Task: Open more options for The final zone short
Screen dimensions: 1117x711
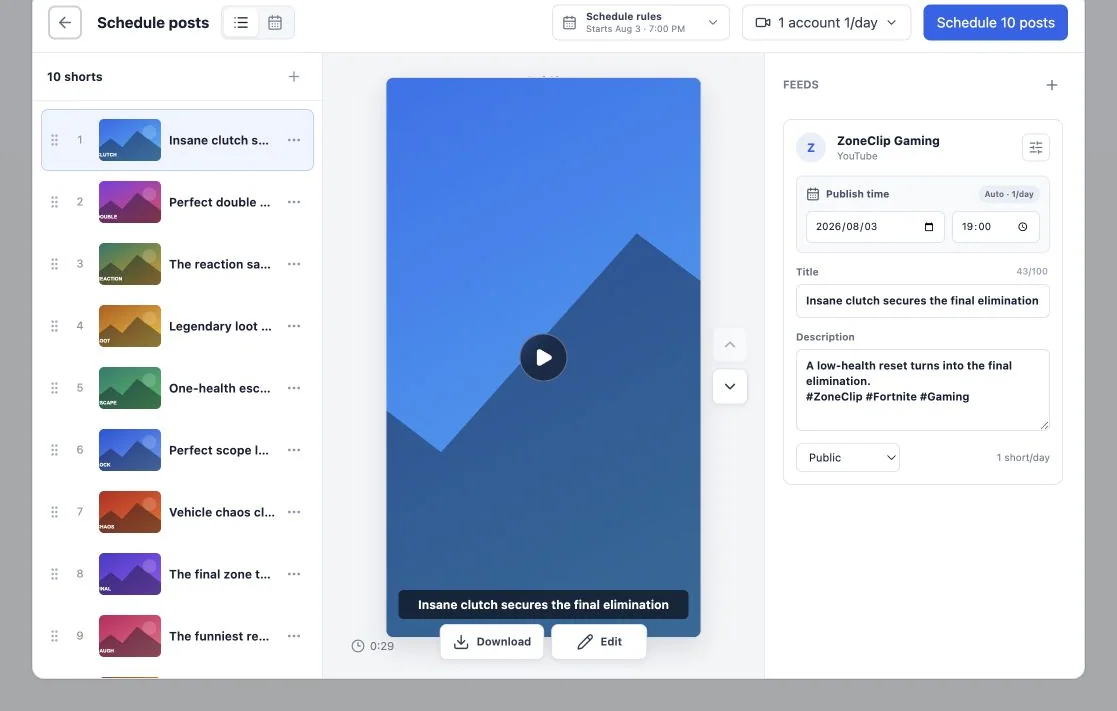Action: coord(293,574)
